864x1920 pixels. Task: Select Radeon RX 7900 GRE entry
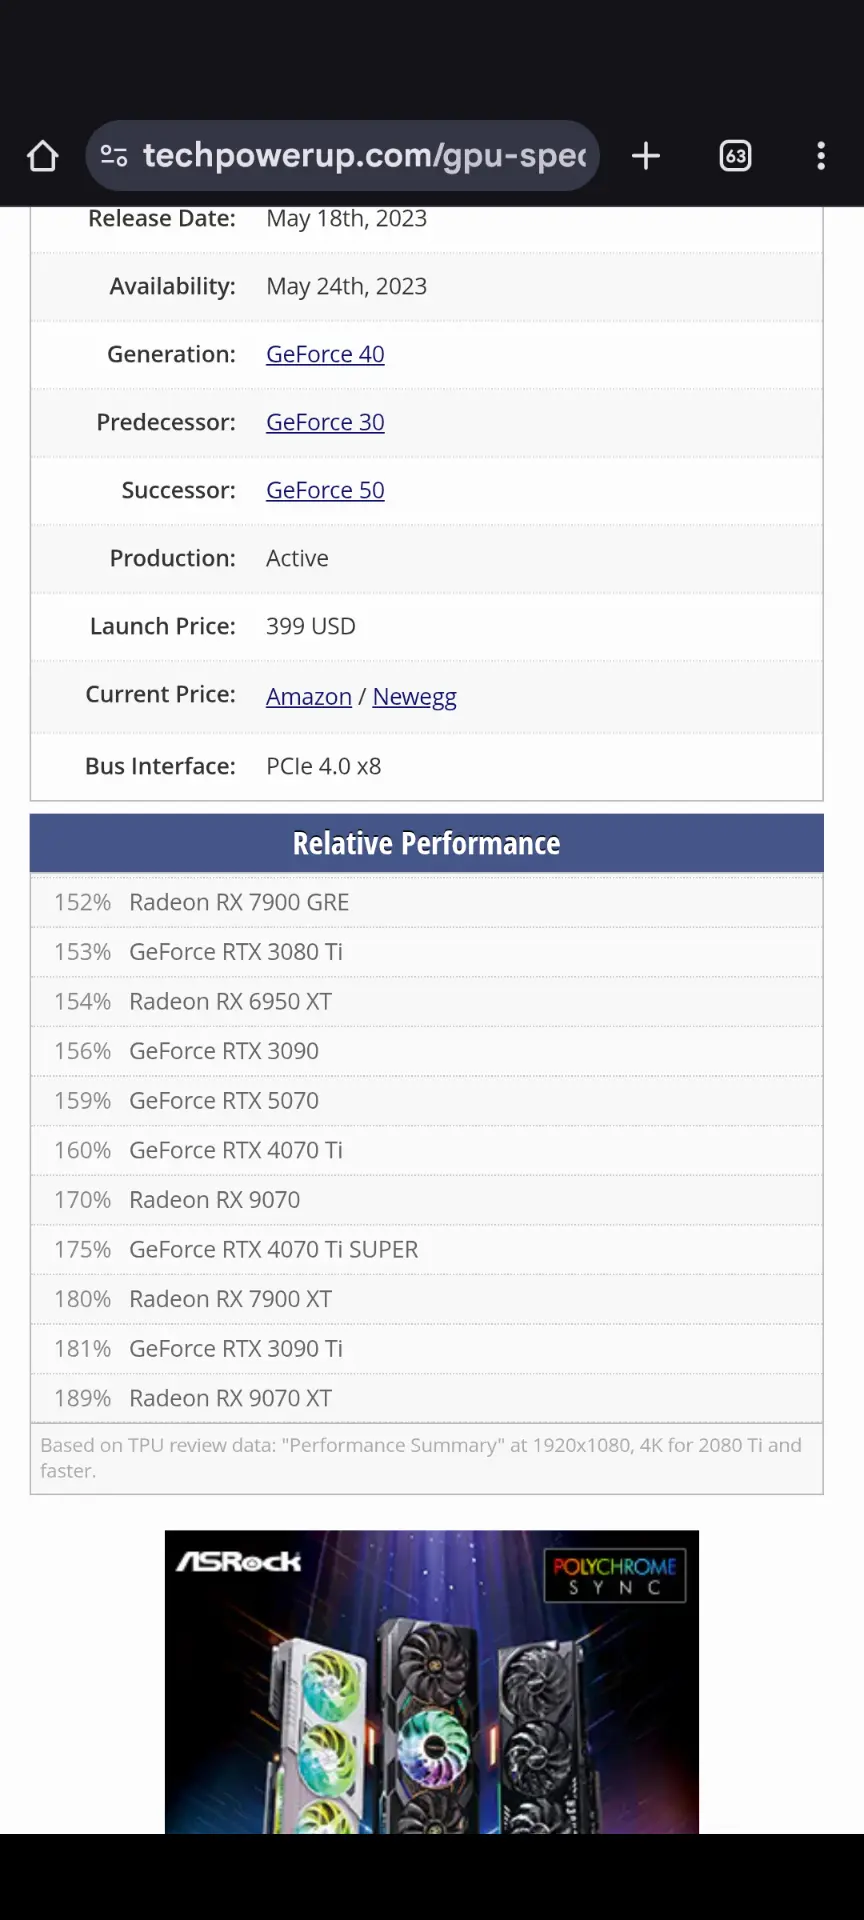click(x=238, y=902)
